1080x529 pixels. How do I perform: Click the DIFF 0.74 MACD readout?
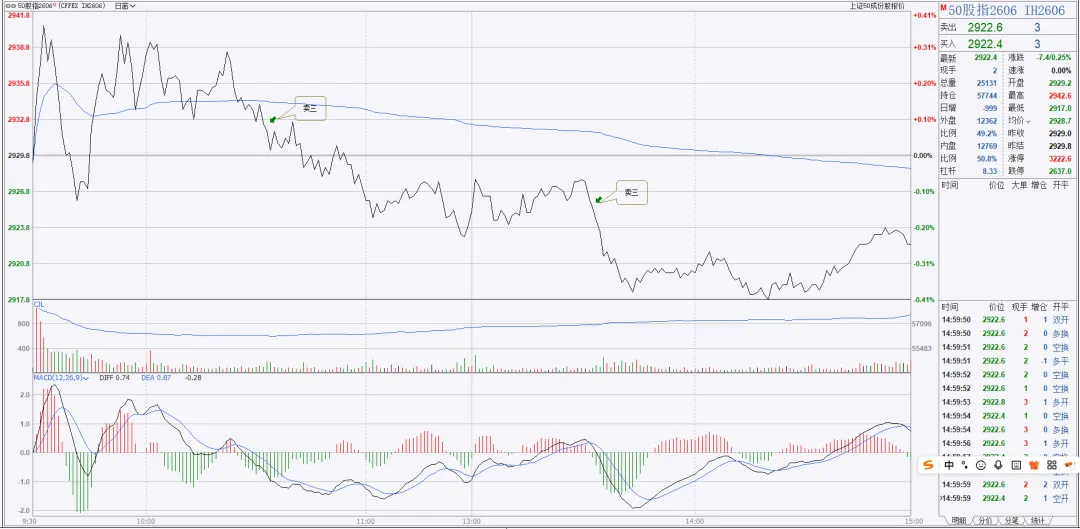(x=115, y=377)
